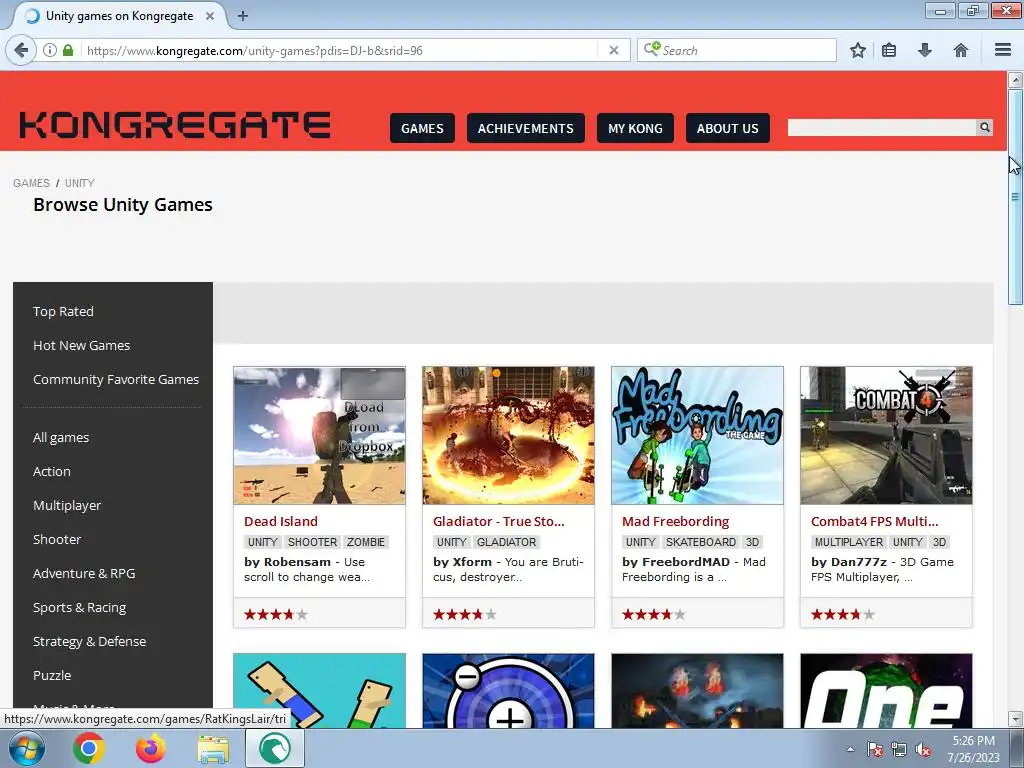This screenshot has width=1024, height=768.
Task: Open the MY KONG menu
Action: coord(635,128)
